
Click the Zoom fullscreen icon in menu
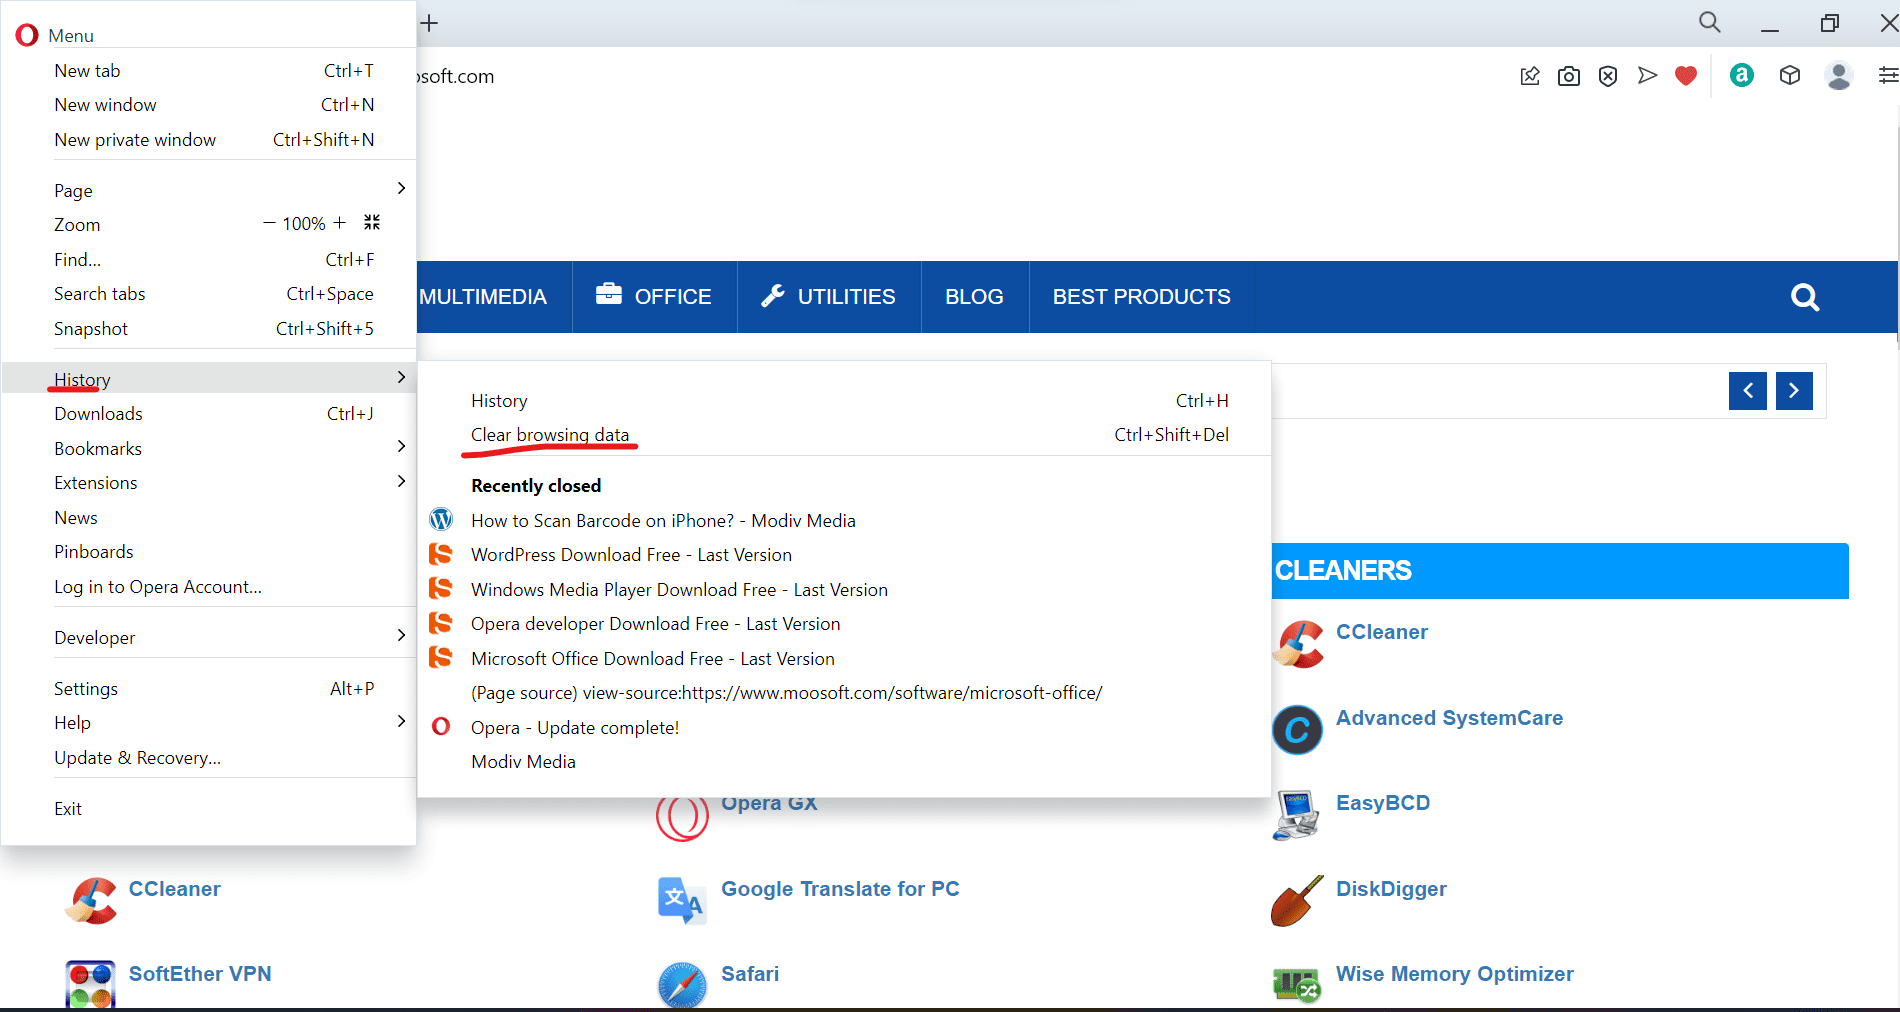372,222
